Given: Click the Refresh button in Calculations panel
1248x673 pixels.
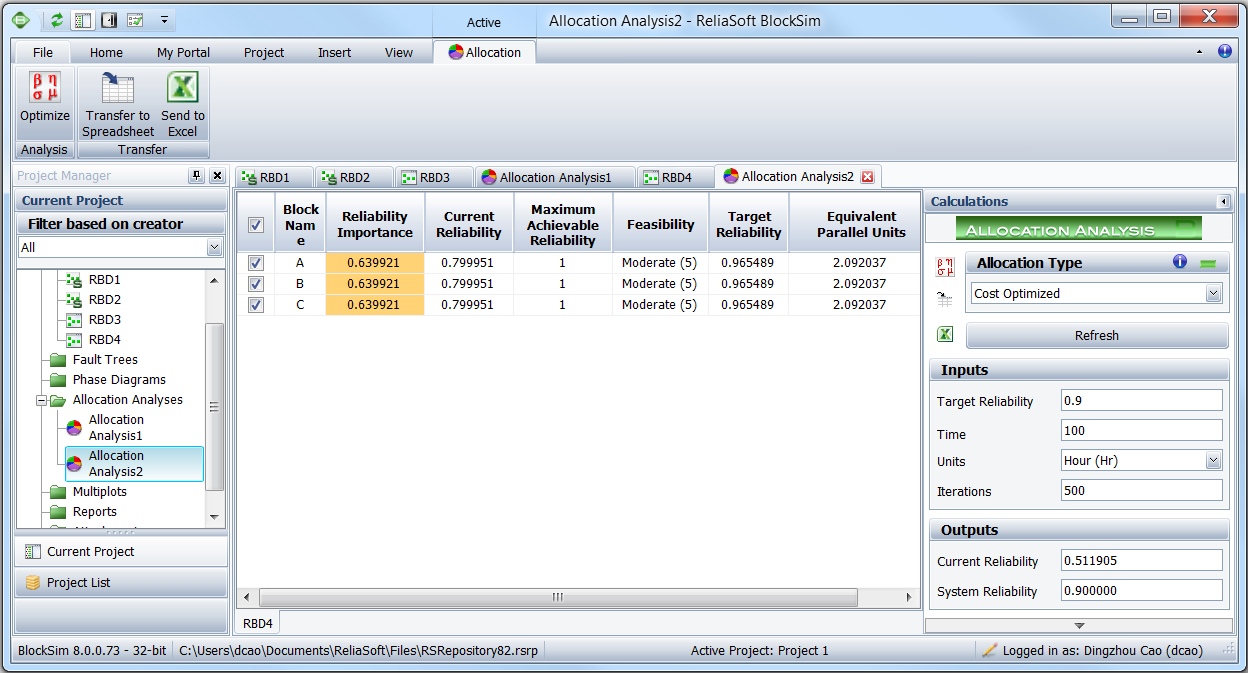Looking at the screenshot, I should tap(1096, 335).
